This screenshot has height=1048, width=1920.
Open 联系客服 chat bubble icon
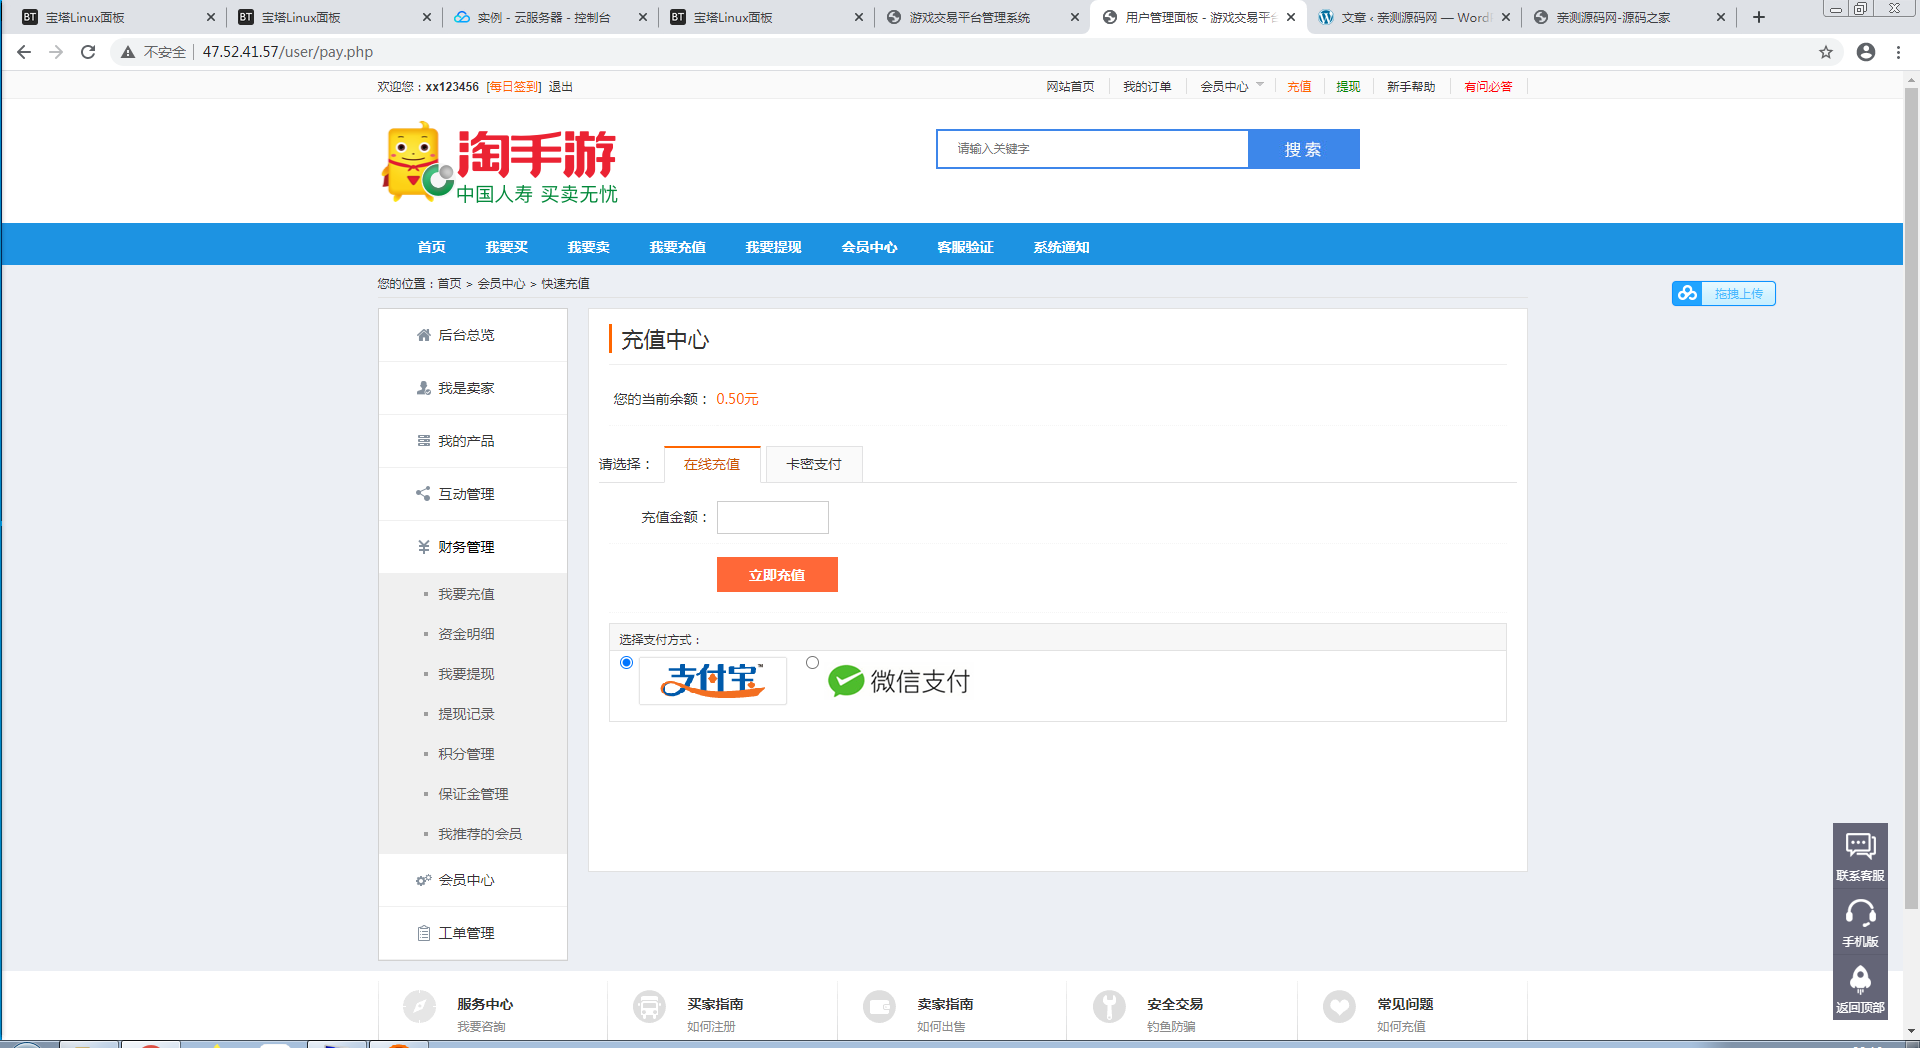tap(1860, 846)
